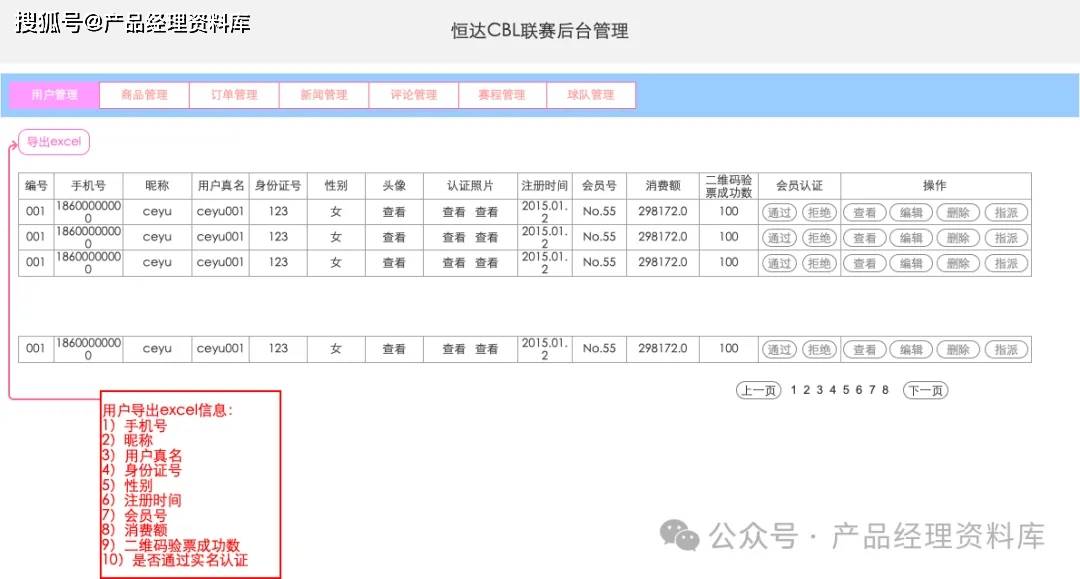Image resolution: width=1080 pixels, height=579 pixels.
Task: Switch to the 商品管理 tab
Action: pyautogui.click(x=143, y=94)
